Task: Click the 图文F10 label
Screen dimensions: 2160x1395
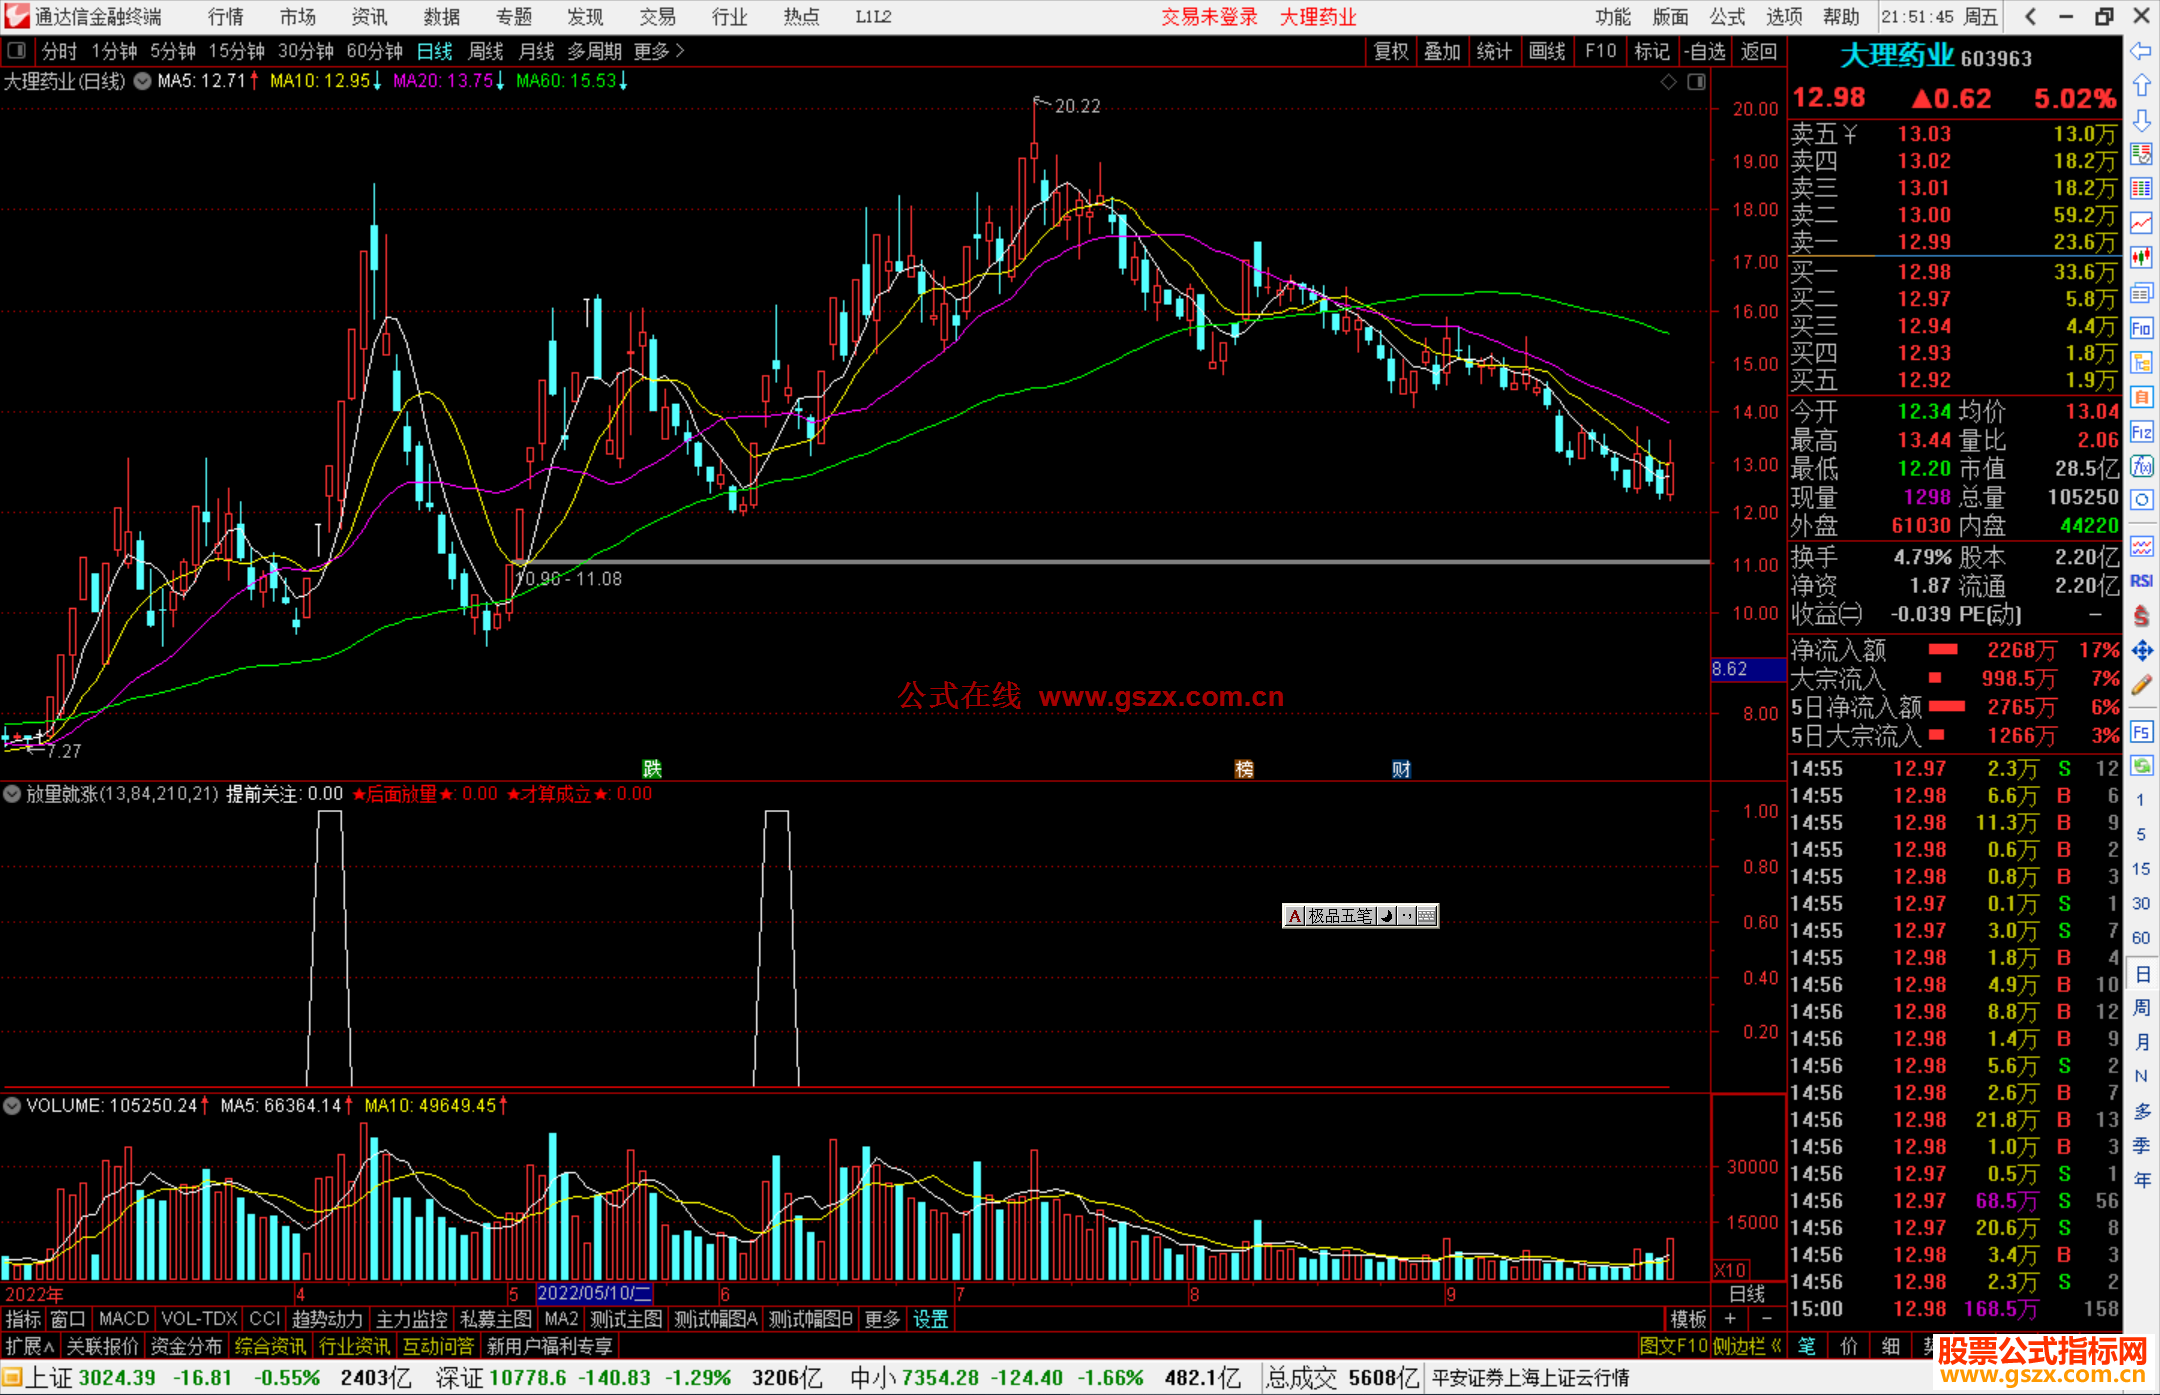Action: click(1673, 1346)
